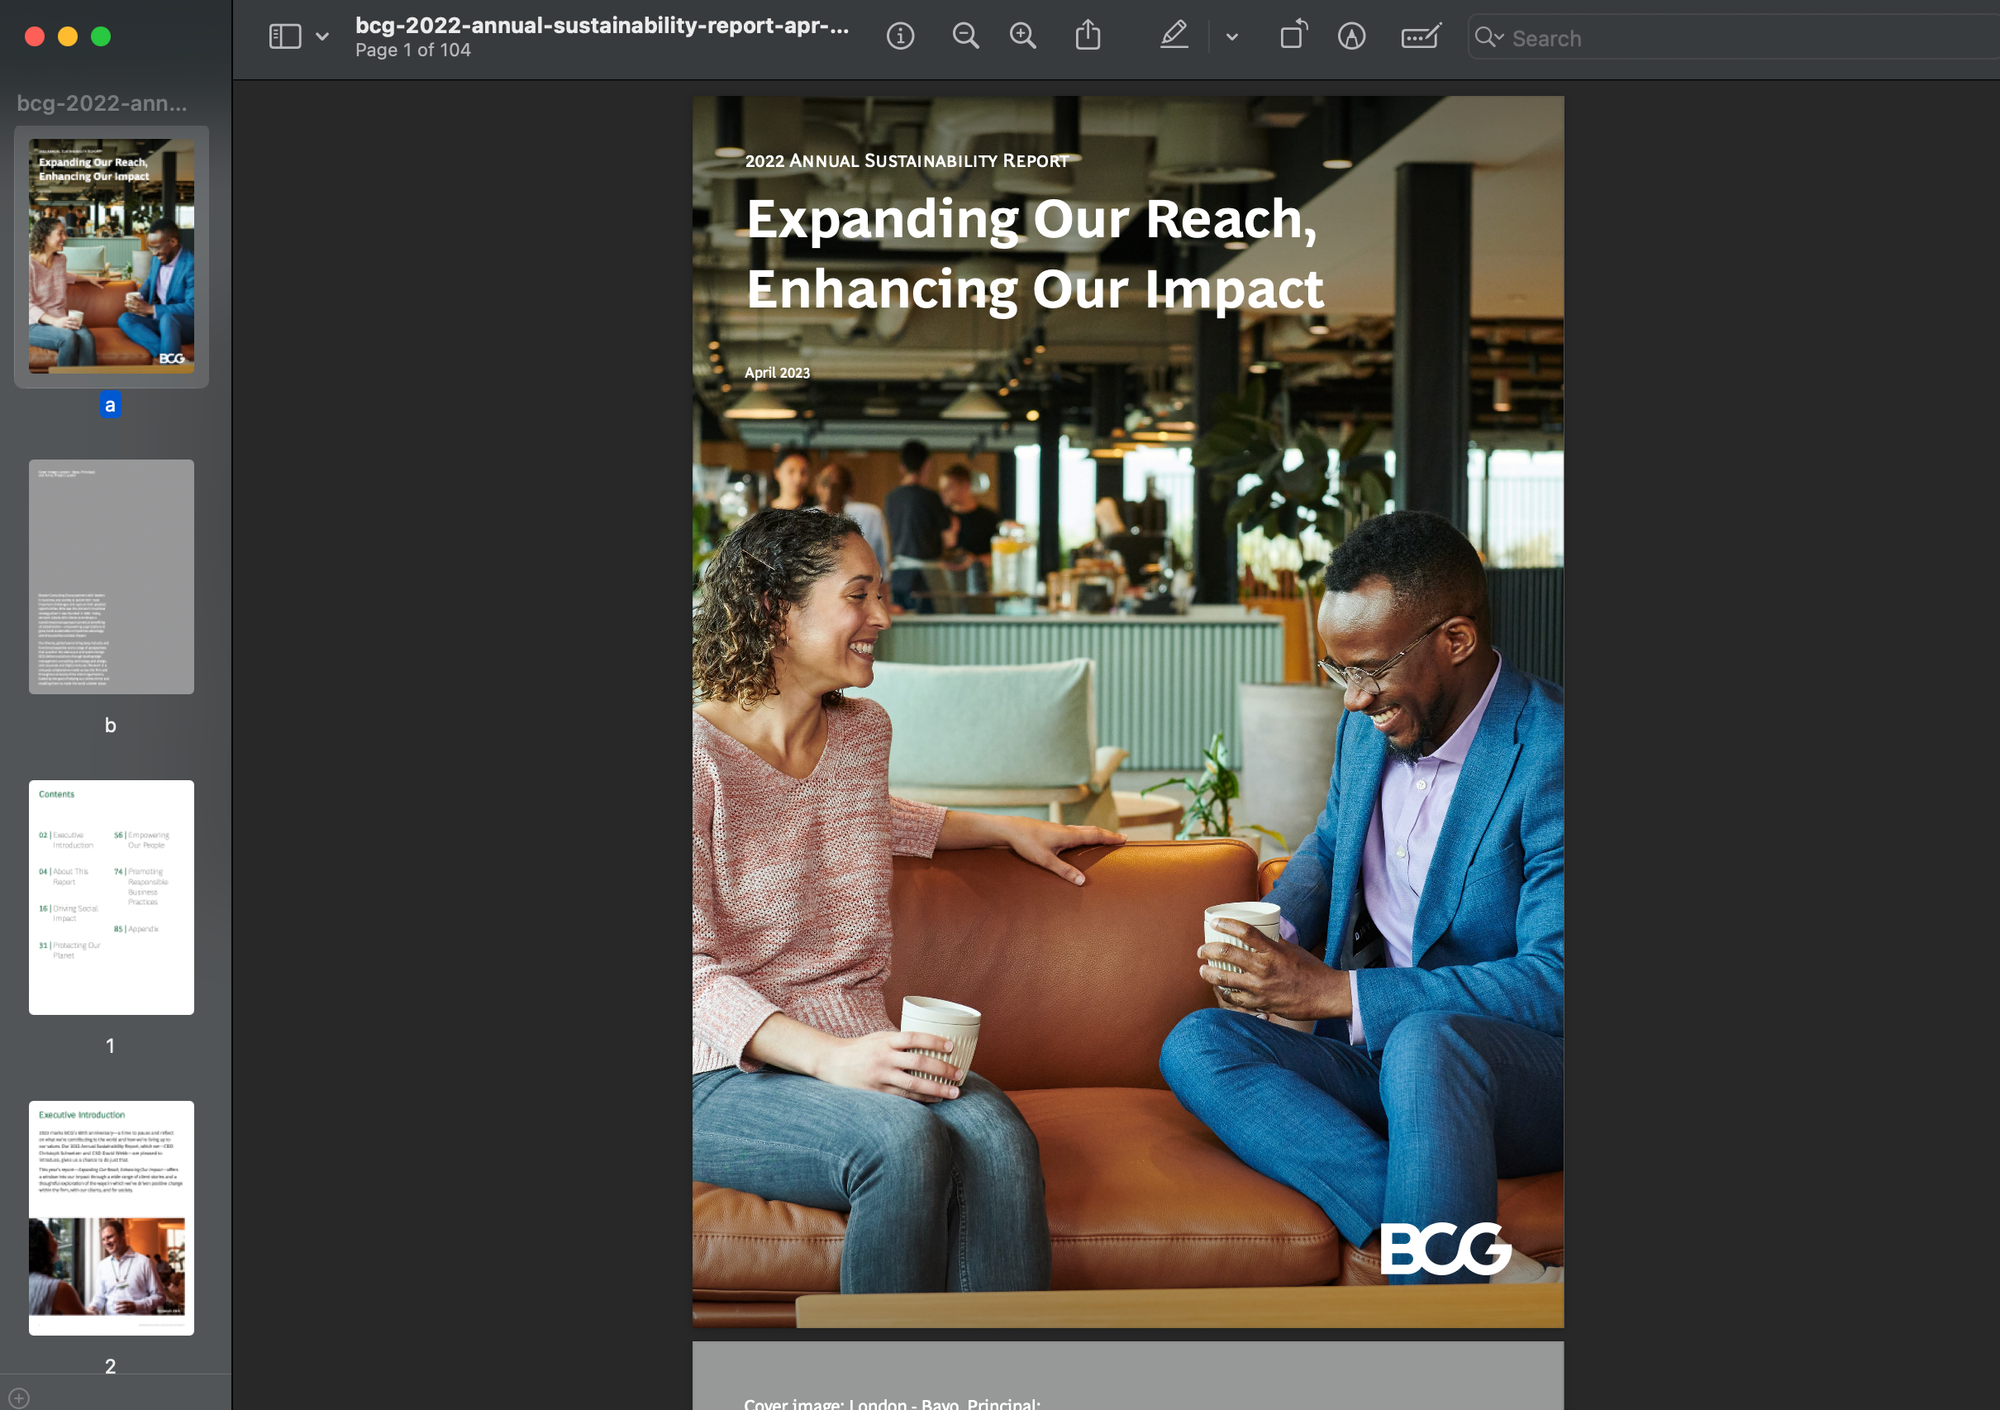The width and height of the screenshot is (2000, 1410).
Task: Select the gray page thumbnail b
Action: click(111, 577)
